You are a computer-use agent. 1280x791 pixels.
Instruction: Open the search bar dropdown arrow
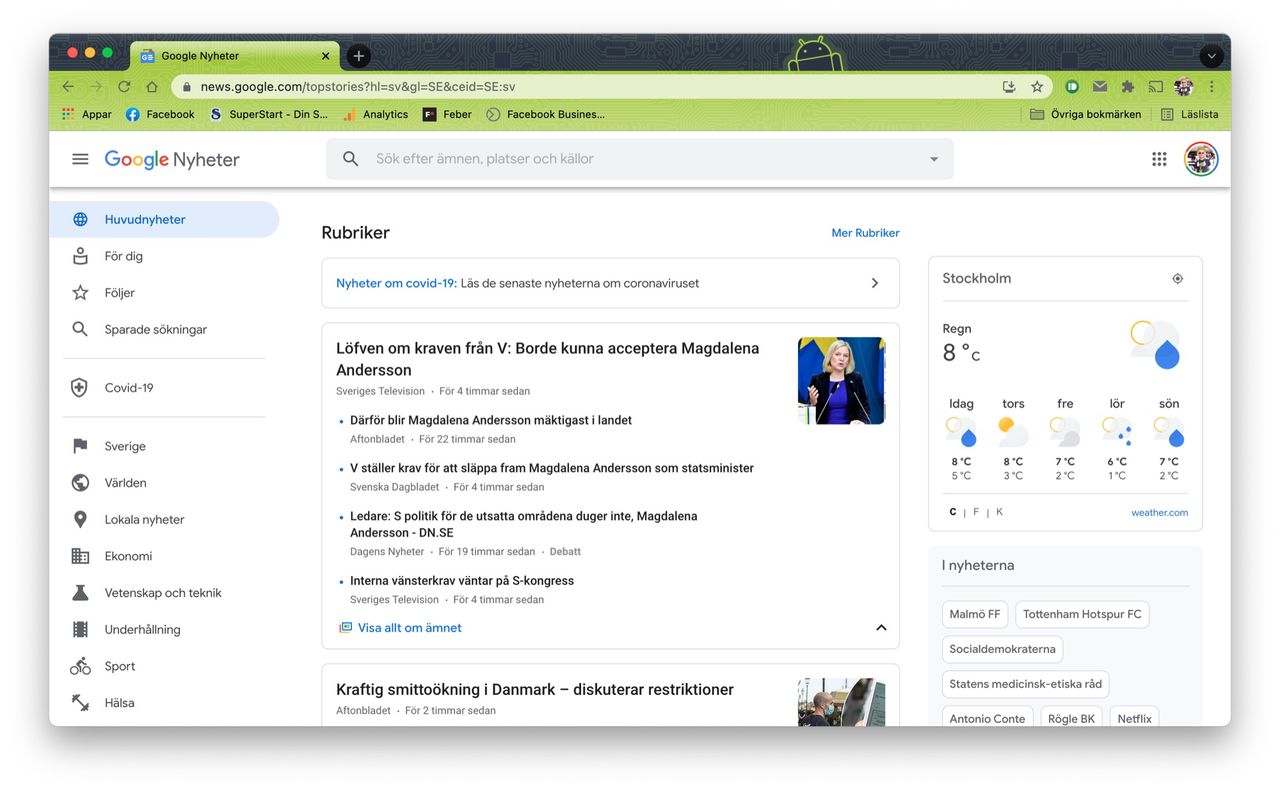coord(933,158)
